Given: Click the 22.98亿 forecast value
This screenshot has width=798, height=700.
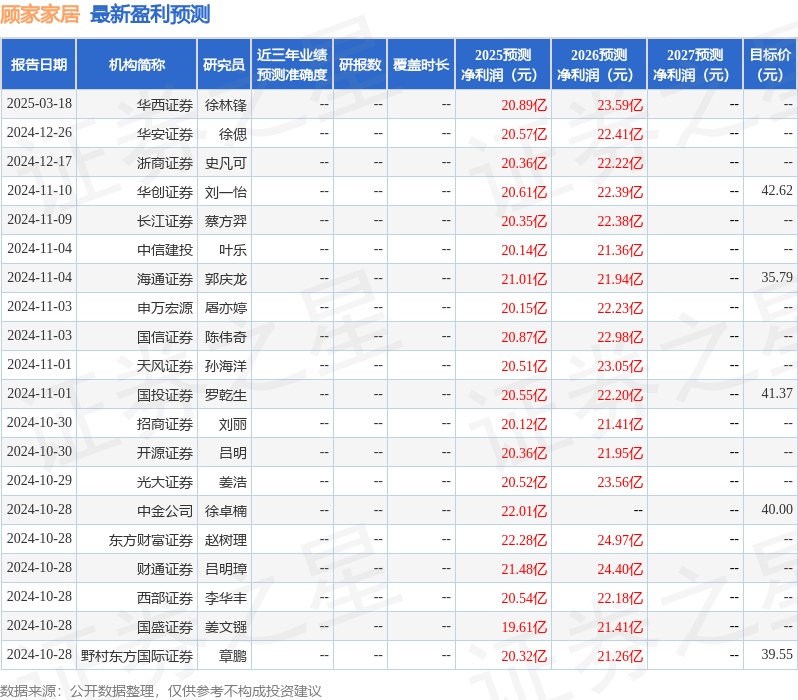Looking at the screenshot, I should pos(620,338).
